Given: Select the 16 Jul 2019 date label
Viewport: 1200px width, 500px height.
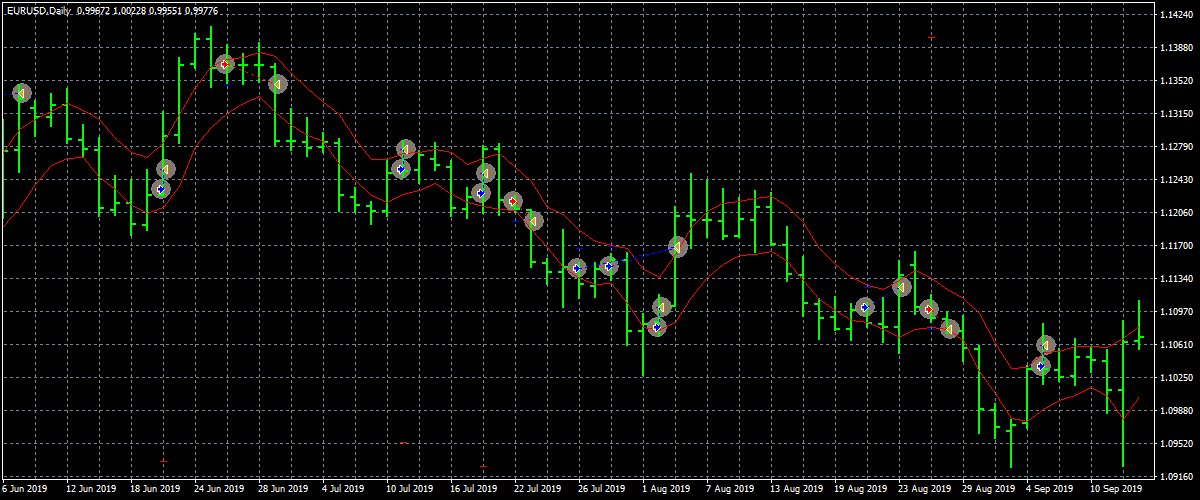Looking at the screenshot, I should point(474,490).
